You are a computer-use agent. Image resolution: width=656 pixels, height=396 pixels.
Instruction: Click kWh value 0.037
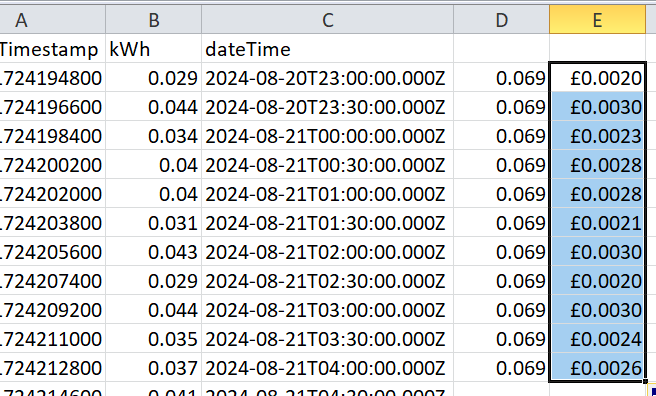(x=154, y=368)
